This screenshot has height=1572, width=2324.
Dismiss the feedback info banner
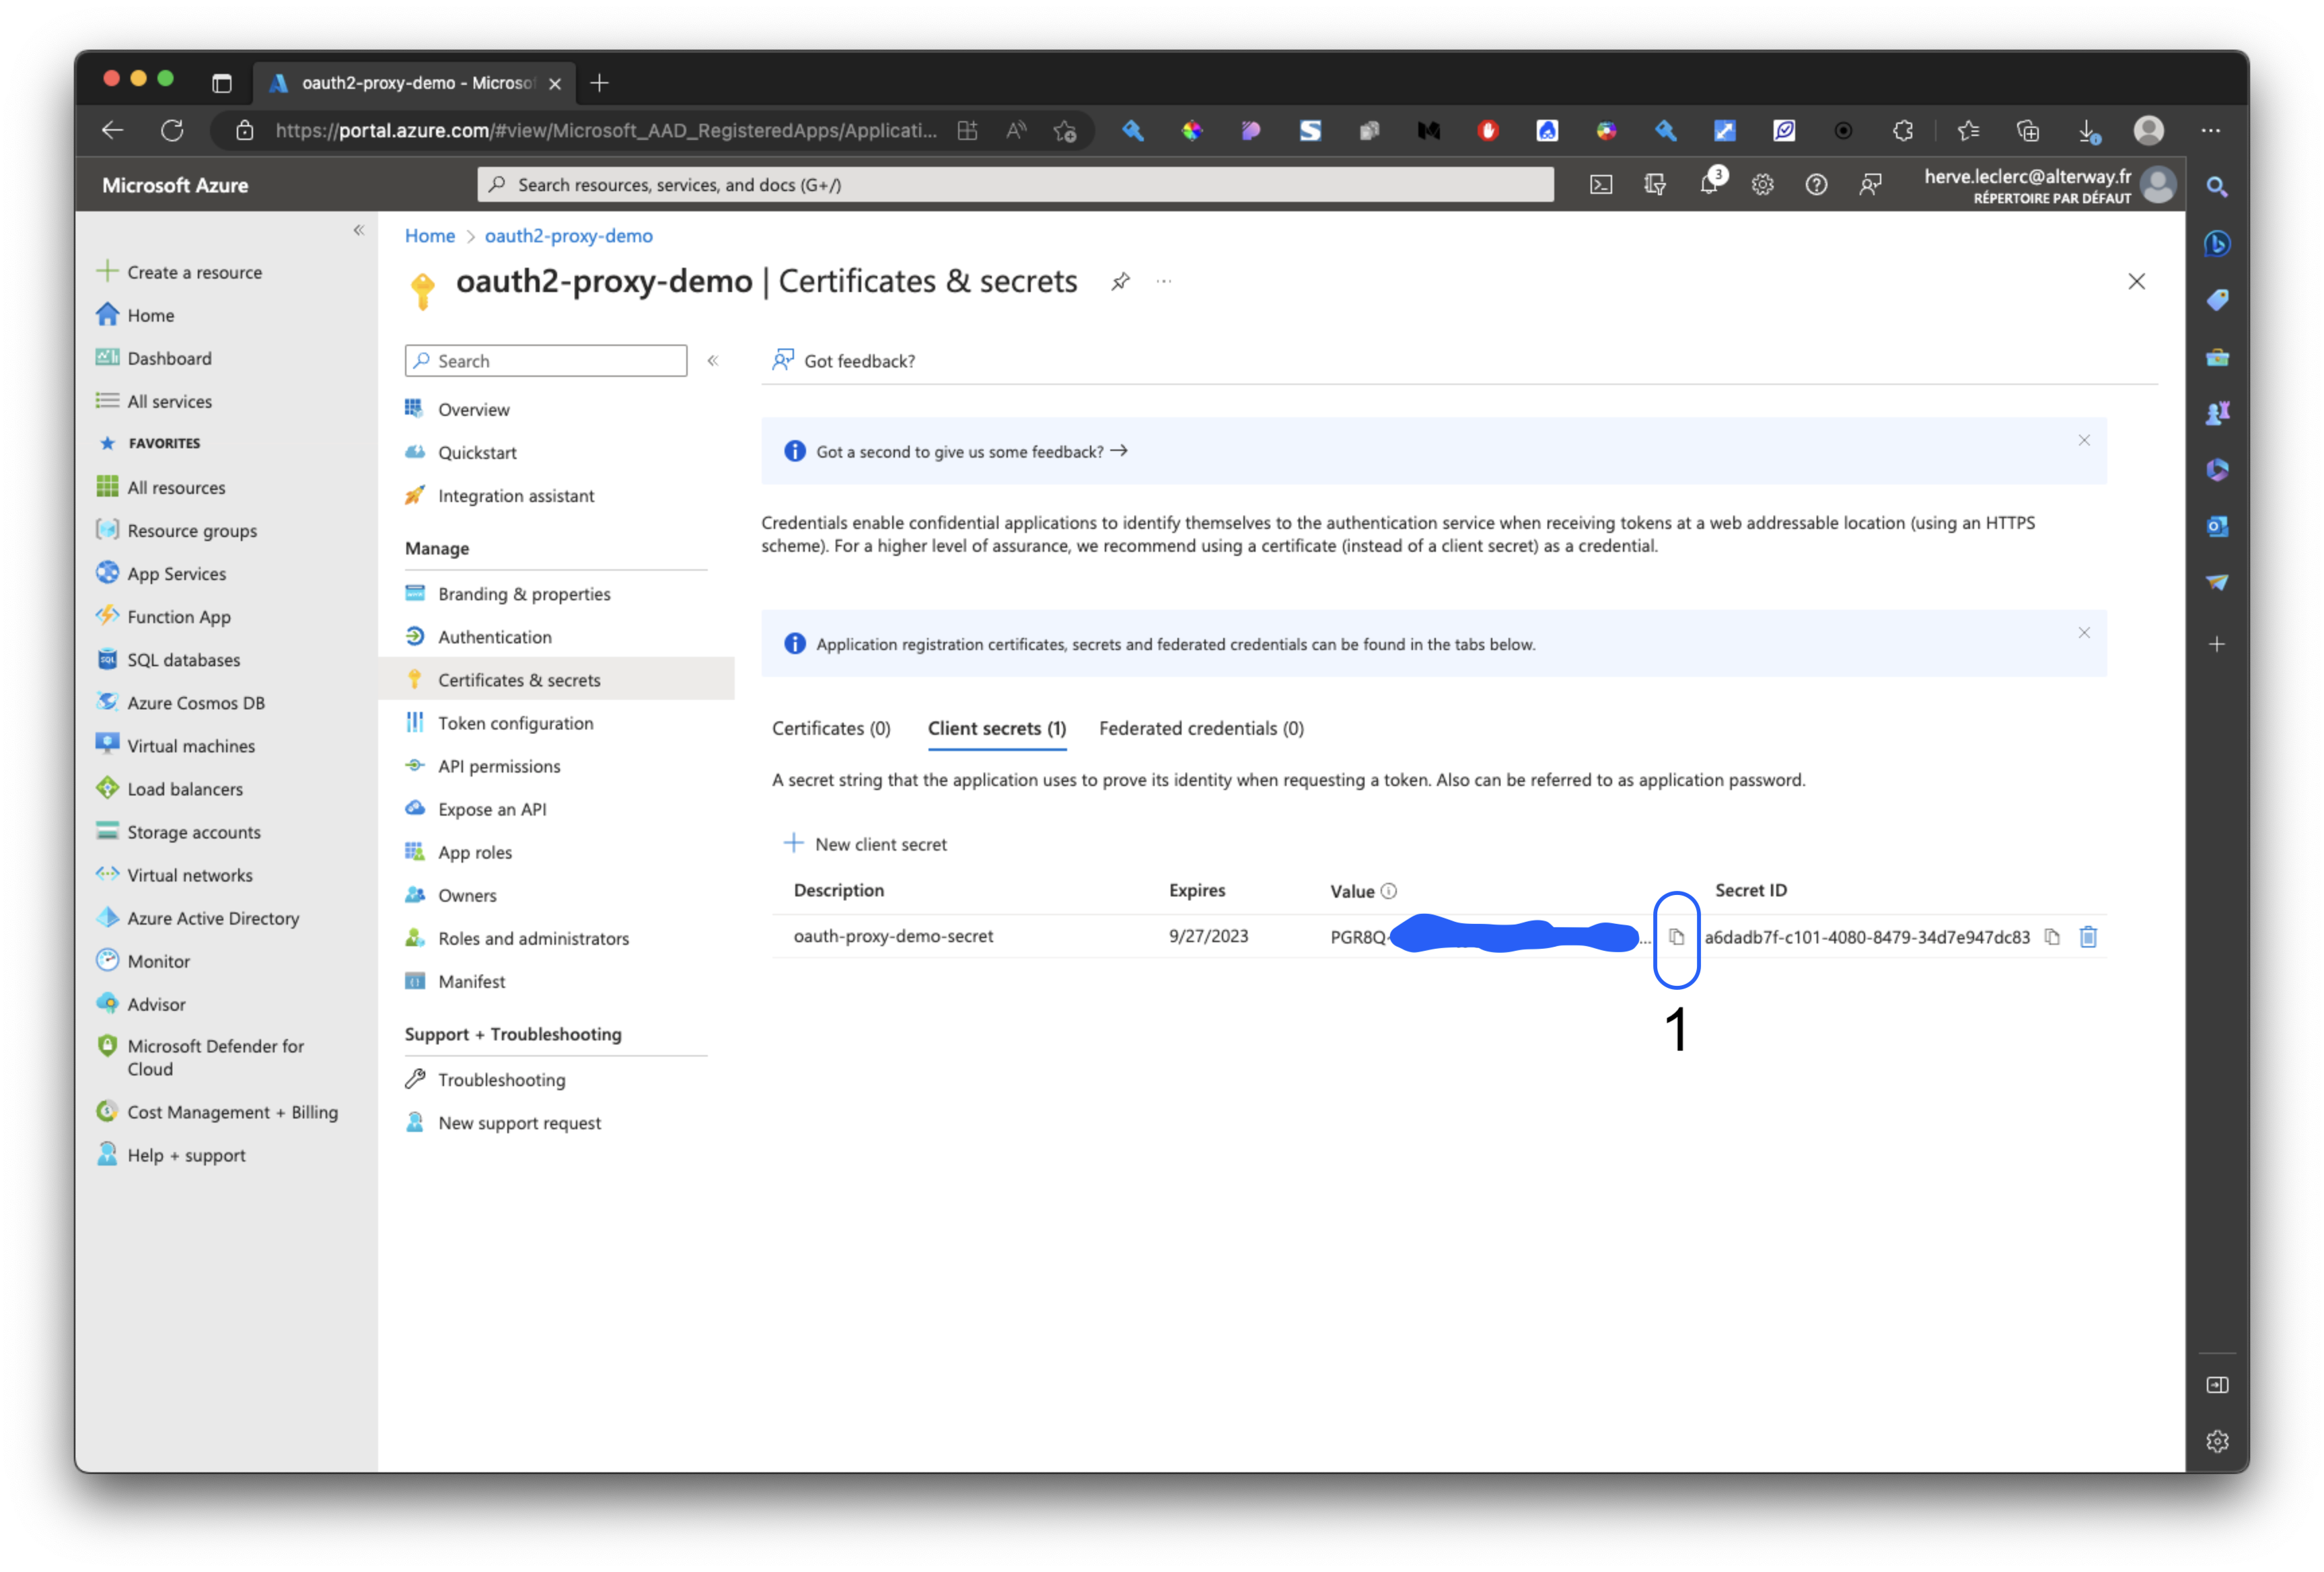click(x=2084, y=440)
